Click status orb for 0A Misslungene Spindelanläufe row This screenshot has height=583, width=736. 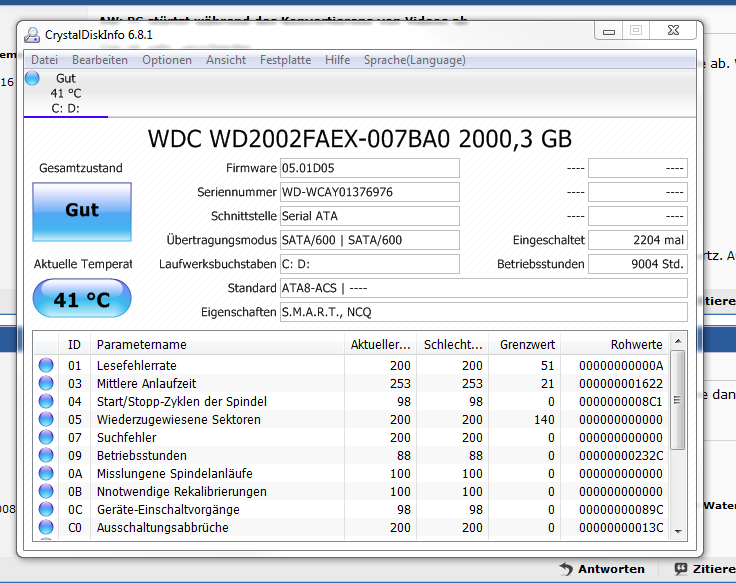pos(46,473)
